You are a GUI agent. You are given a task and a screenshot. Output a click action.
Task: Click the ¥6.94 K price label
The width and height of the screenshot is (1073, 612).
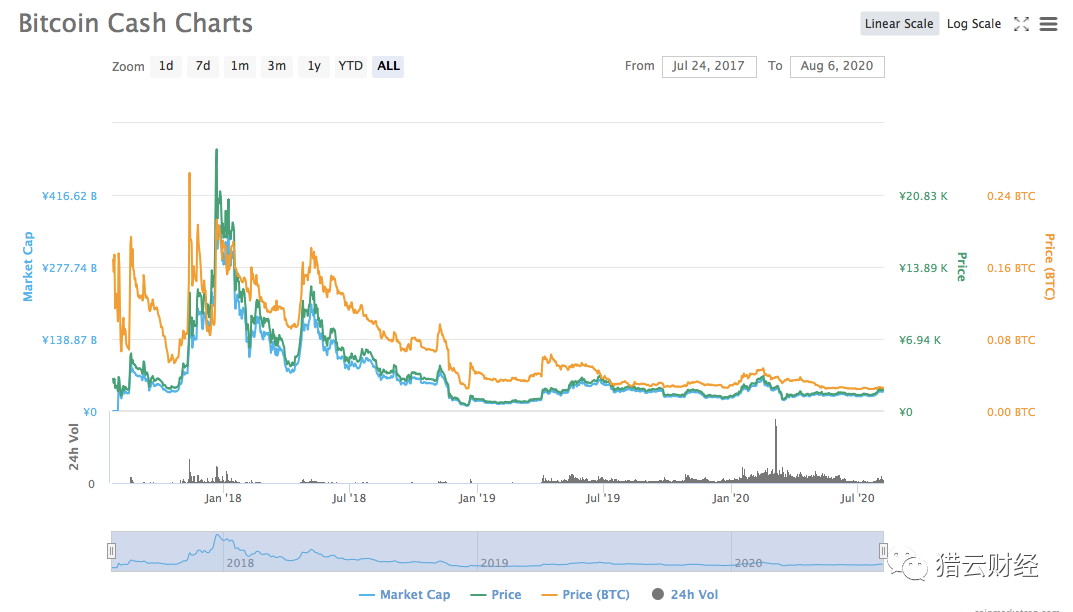click(920, 340)
